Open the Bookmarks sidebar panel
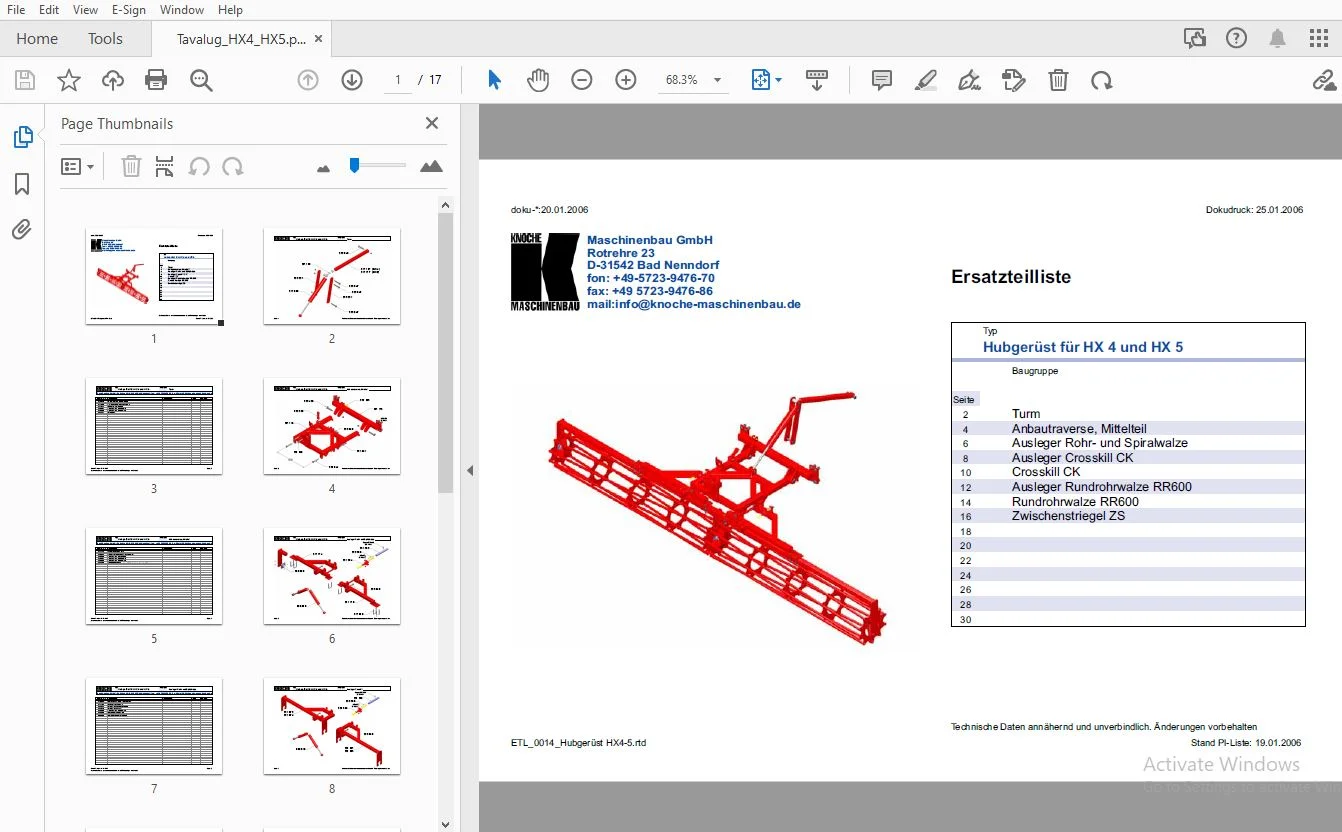 [x=22, y=184]
